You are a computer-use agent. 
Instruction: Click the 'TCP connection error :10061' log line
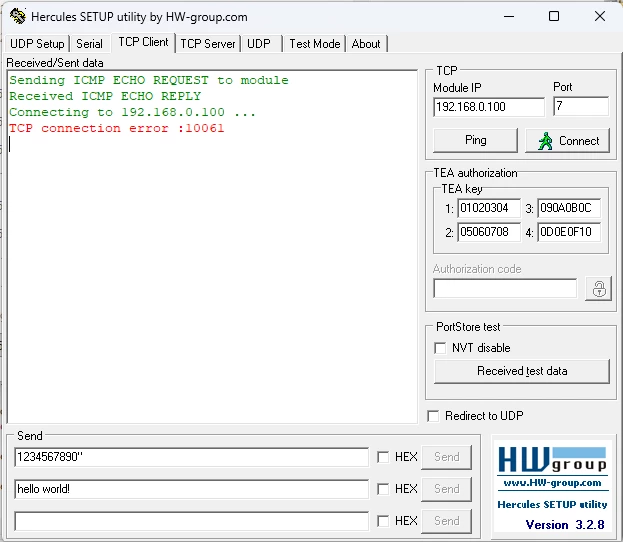coord(116,128)
